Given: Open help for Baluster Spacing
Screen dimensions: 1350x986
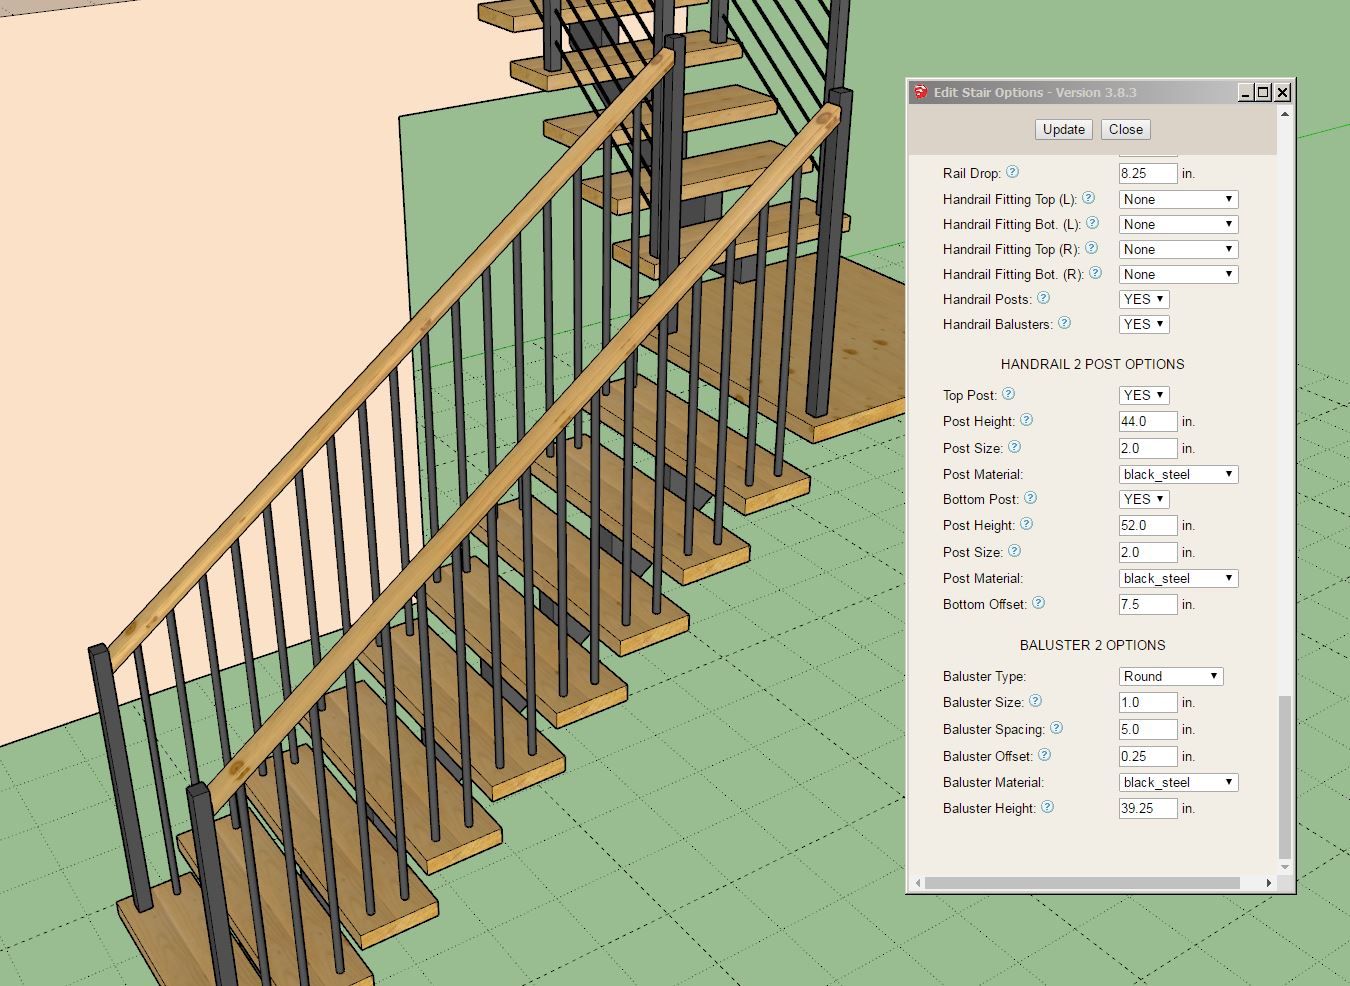Looking at the screenshot, I should [x=1056, y=728].
